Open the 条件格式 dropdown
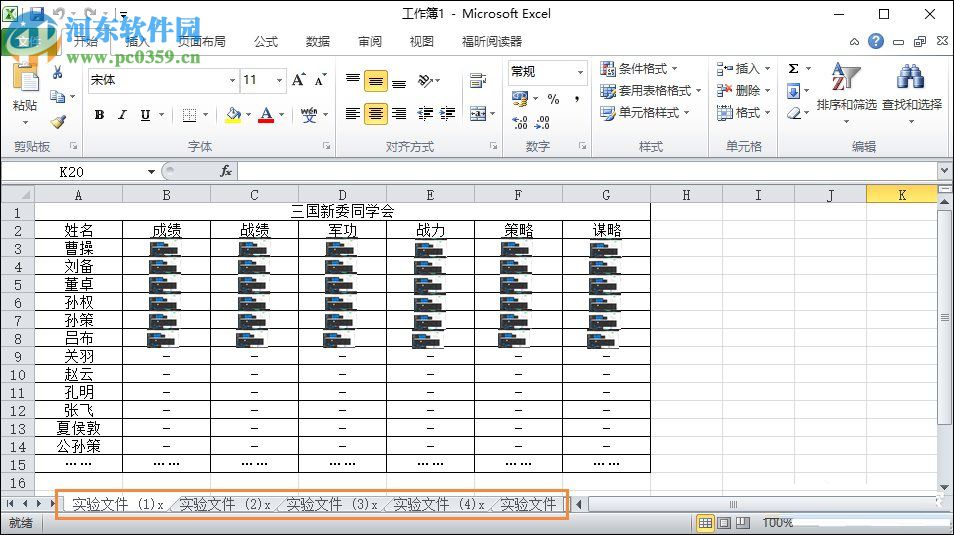This screenshot has height=535, width=954. 641,69
